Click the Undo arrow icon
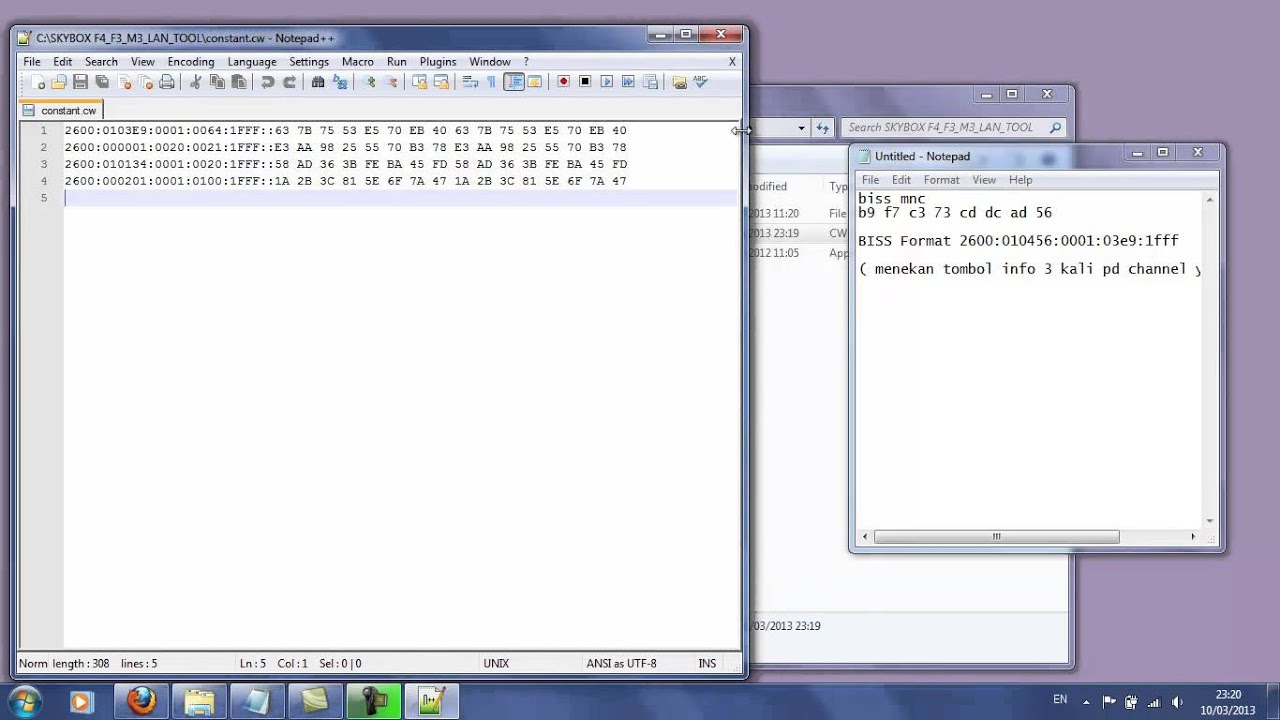This screenshot has width=1280, height=720. pos(267,82)
